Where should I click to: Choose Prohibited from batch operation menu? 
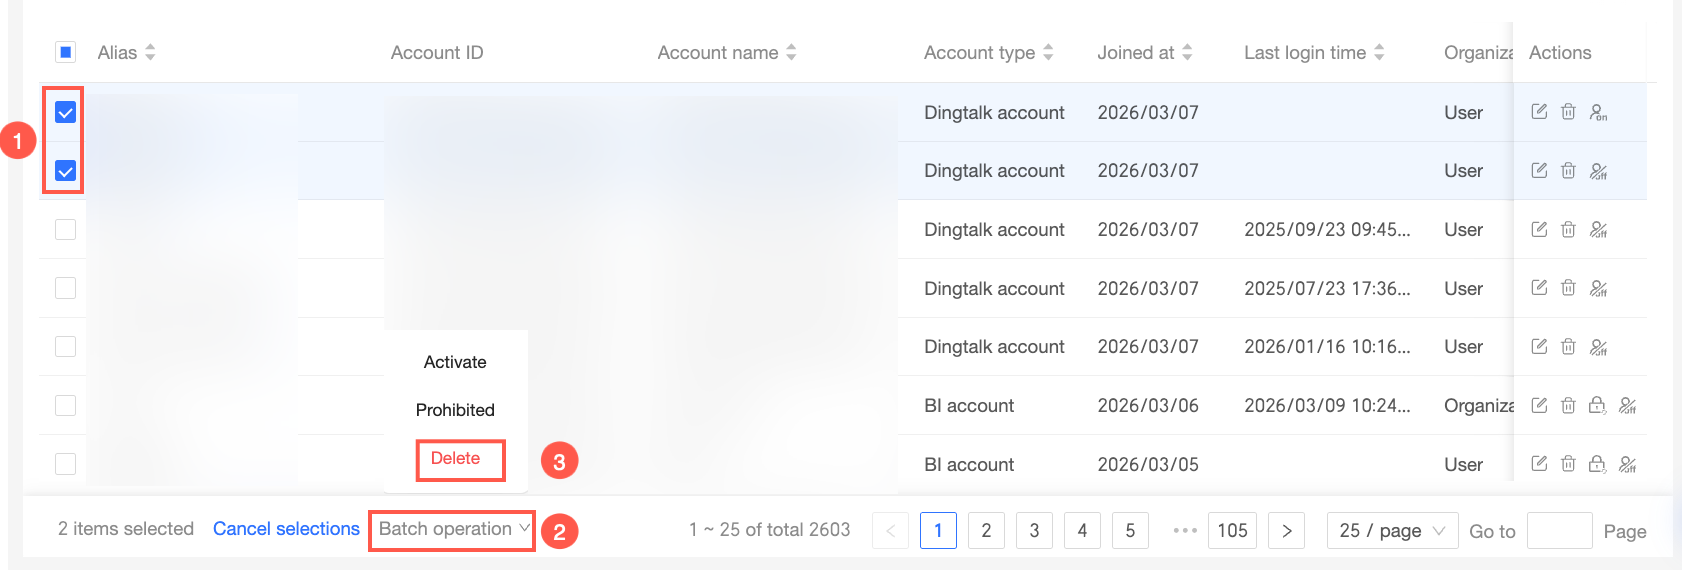pyautogui.click(x=455, y=410)
